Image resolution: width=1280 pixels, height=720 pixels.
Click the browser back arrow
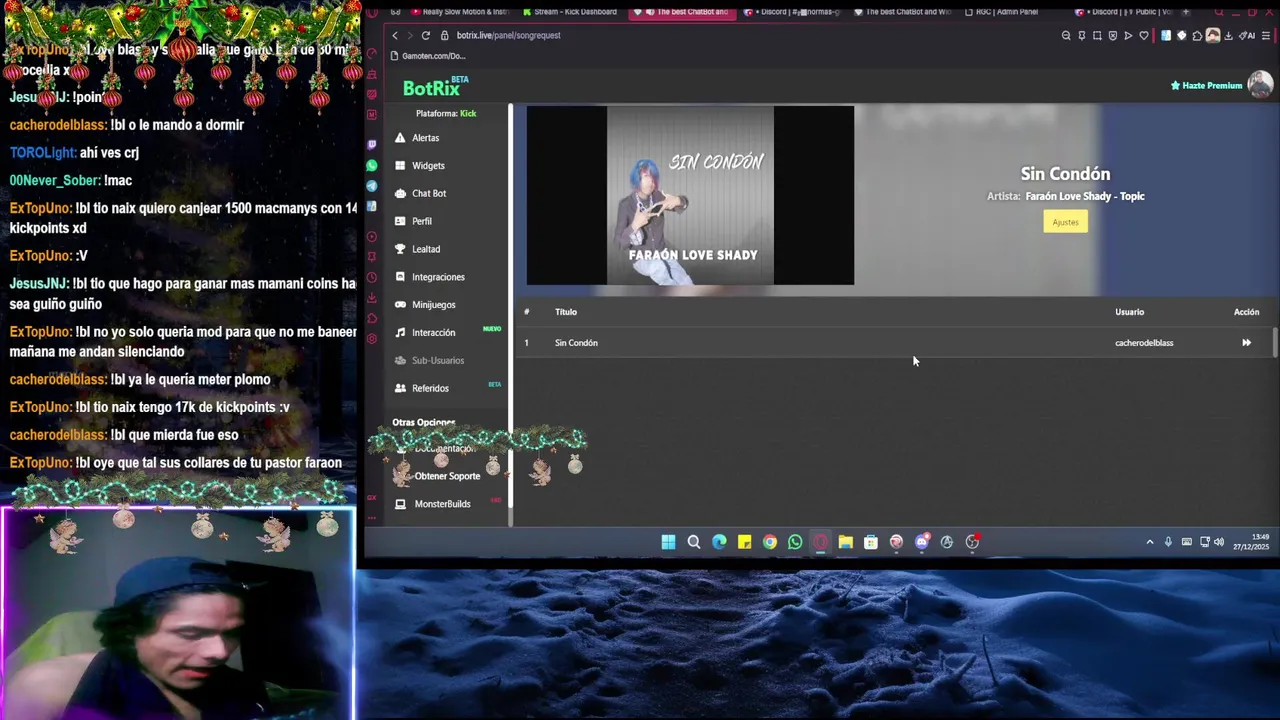click(x=395, y=36)
